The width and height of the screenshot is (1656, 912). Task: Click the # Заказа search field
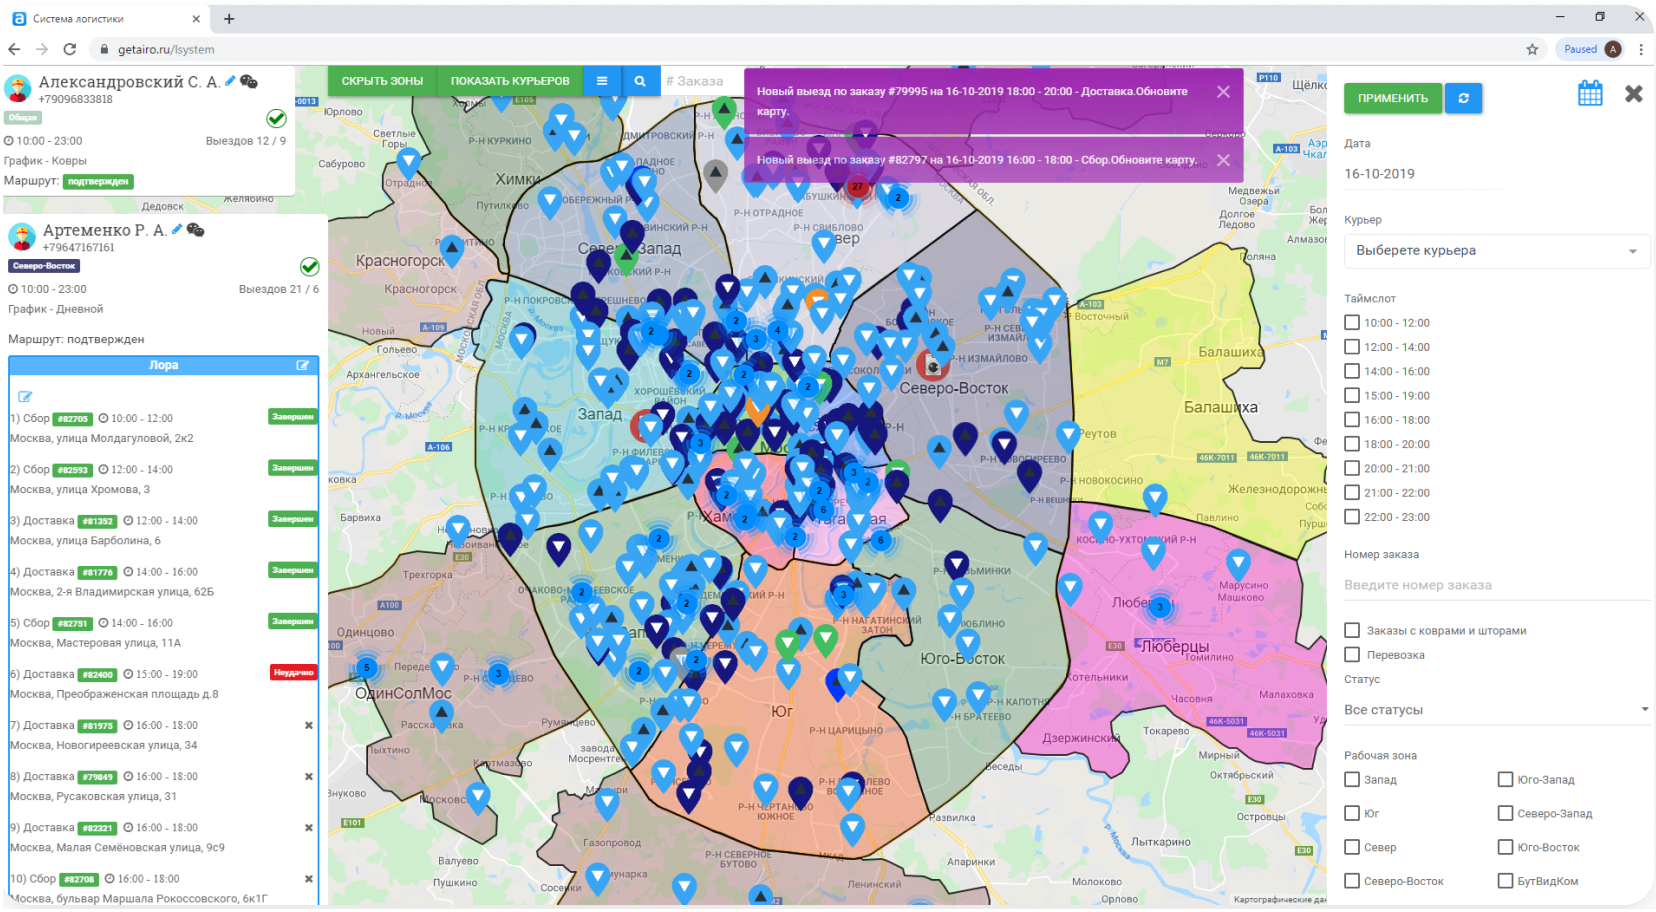click(x=702, y=81)
